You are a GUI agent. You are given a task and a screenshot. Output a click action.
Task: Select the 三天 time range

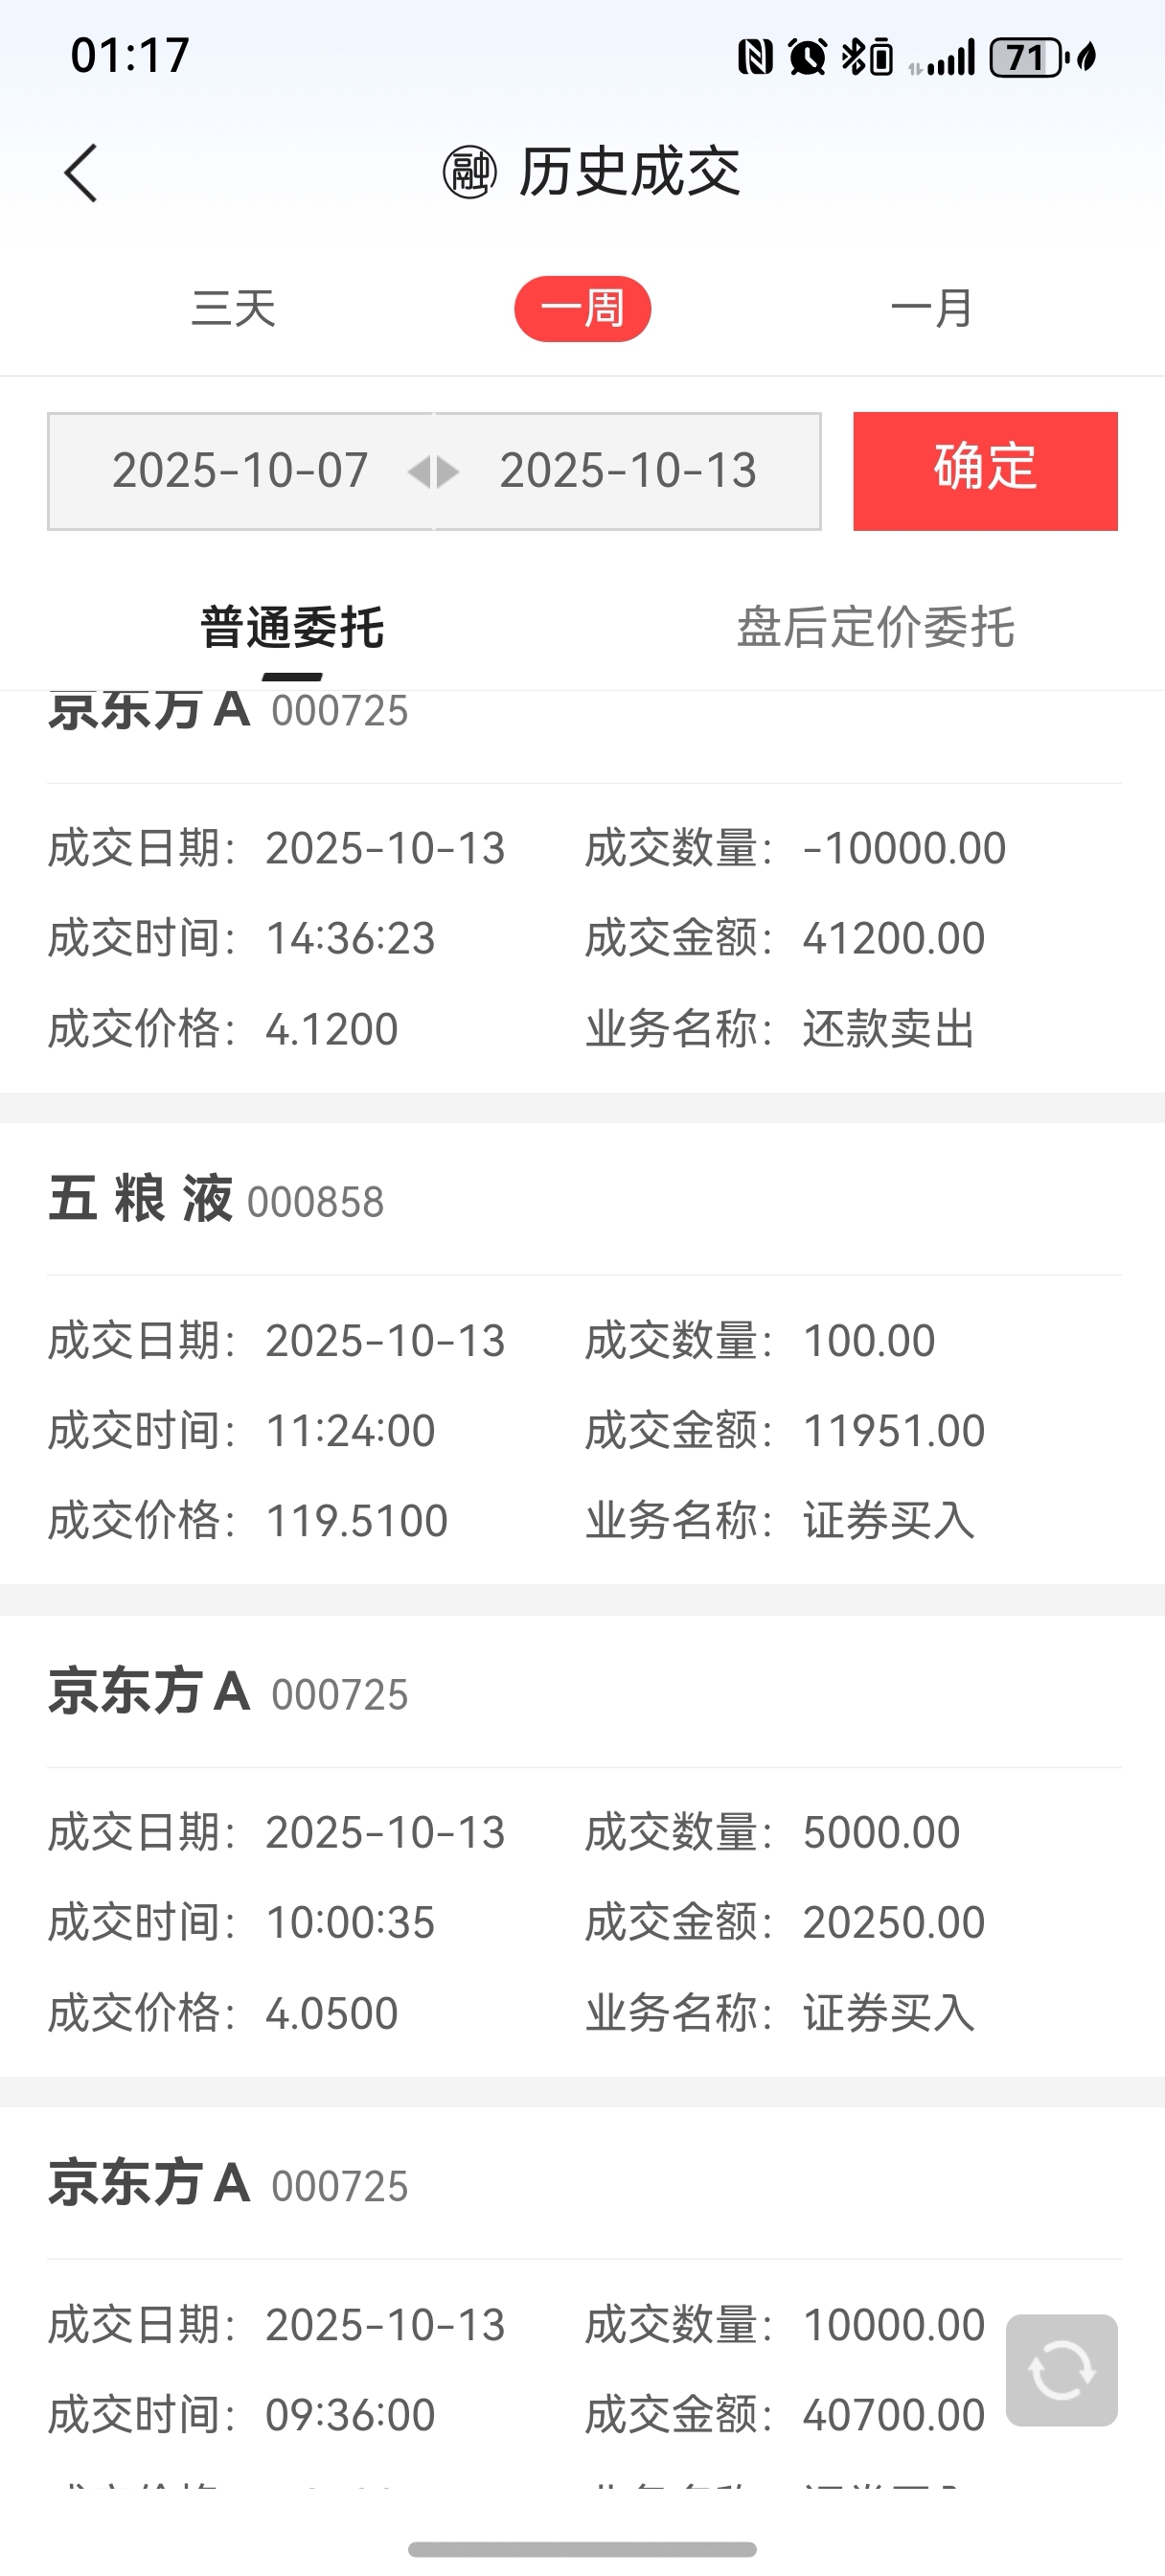click(x=233, y=308)
